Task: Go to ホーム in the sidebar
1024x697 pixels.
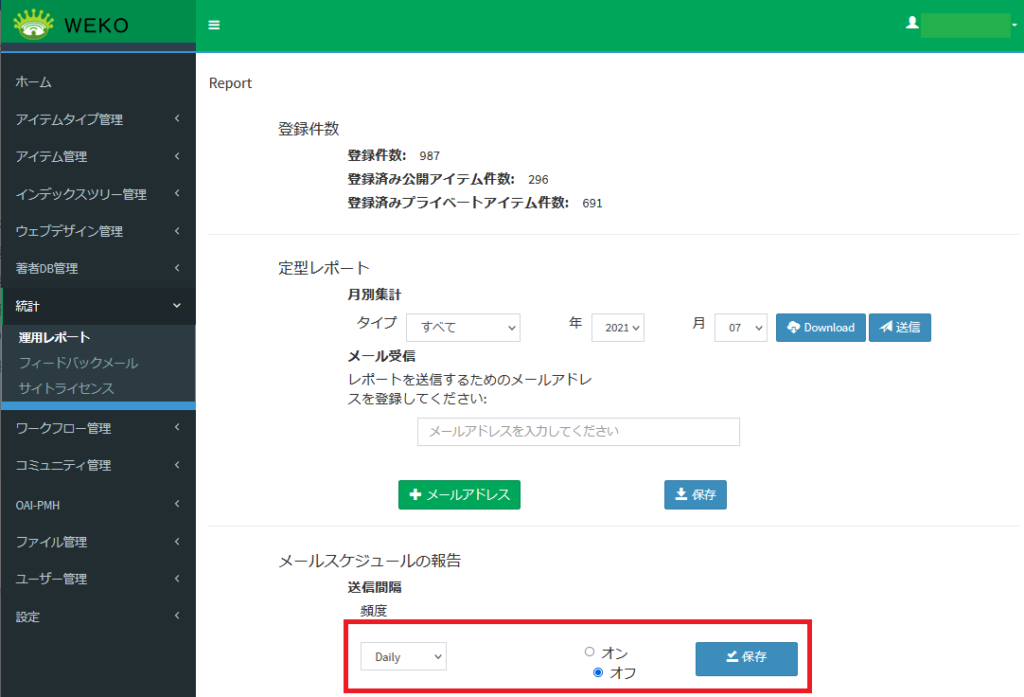Action: point(34,82)
